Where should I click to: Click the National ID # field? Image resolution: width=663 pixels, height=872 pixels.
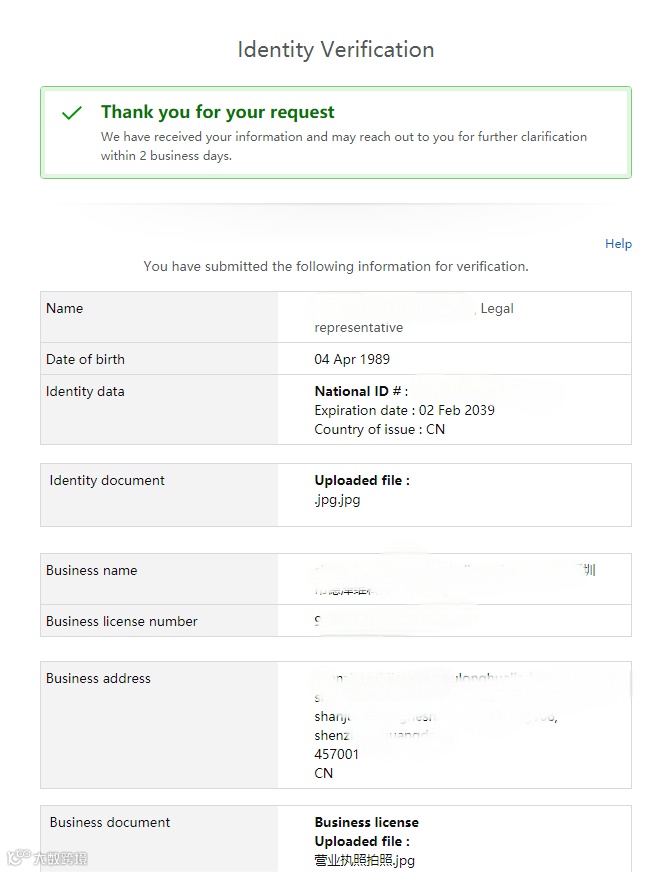pos(361,391)
